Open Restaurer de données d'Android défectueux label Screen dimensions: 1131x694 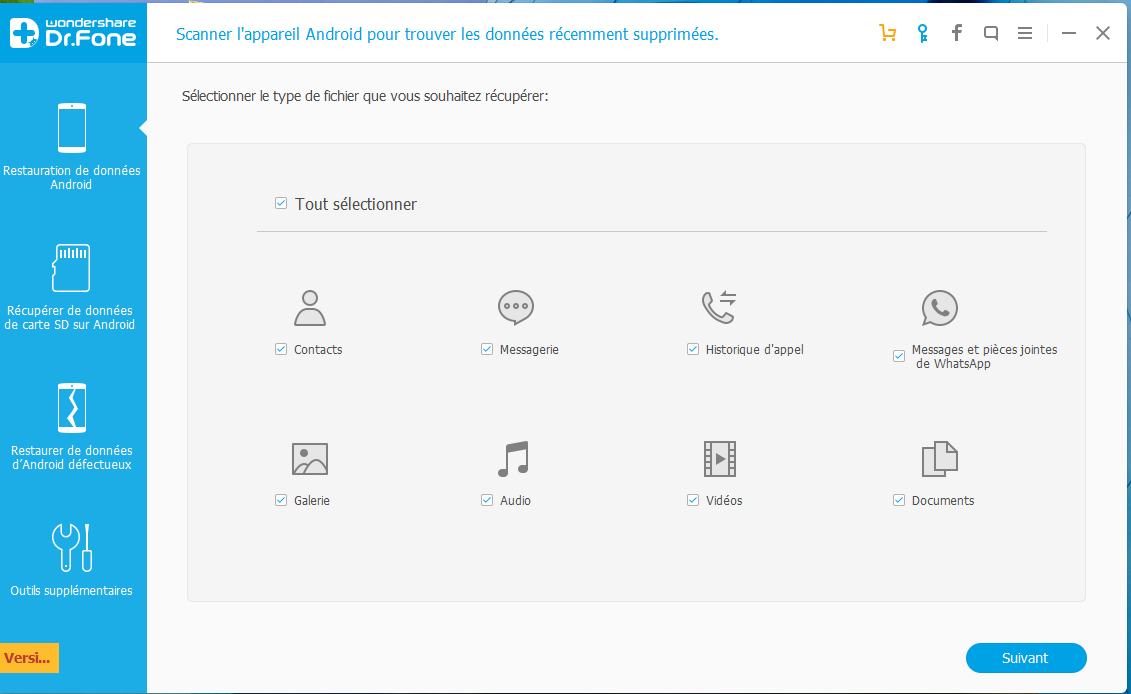pyautogui.click(x=71, y=457)
